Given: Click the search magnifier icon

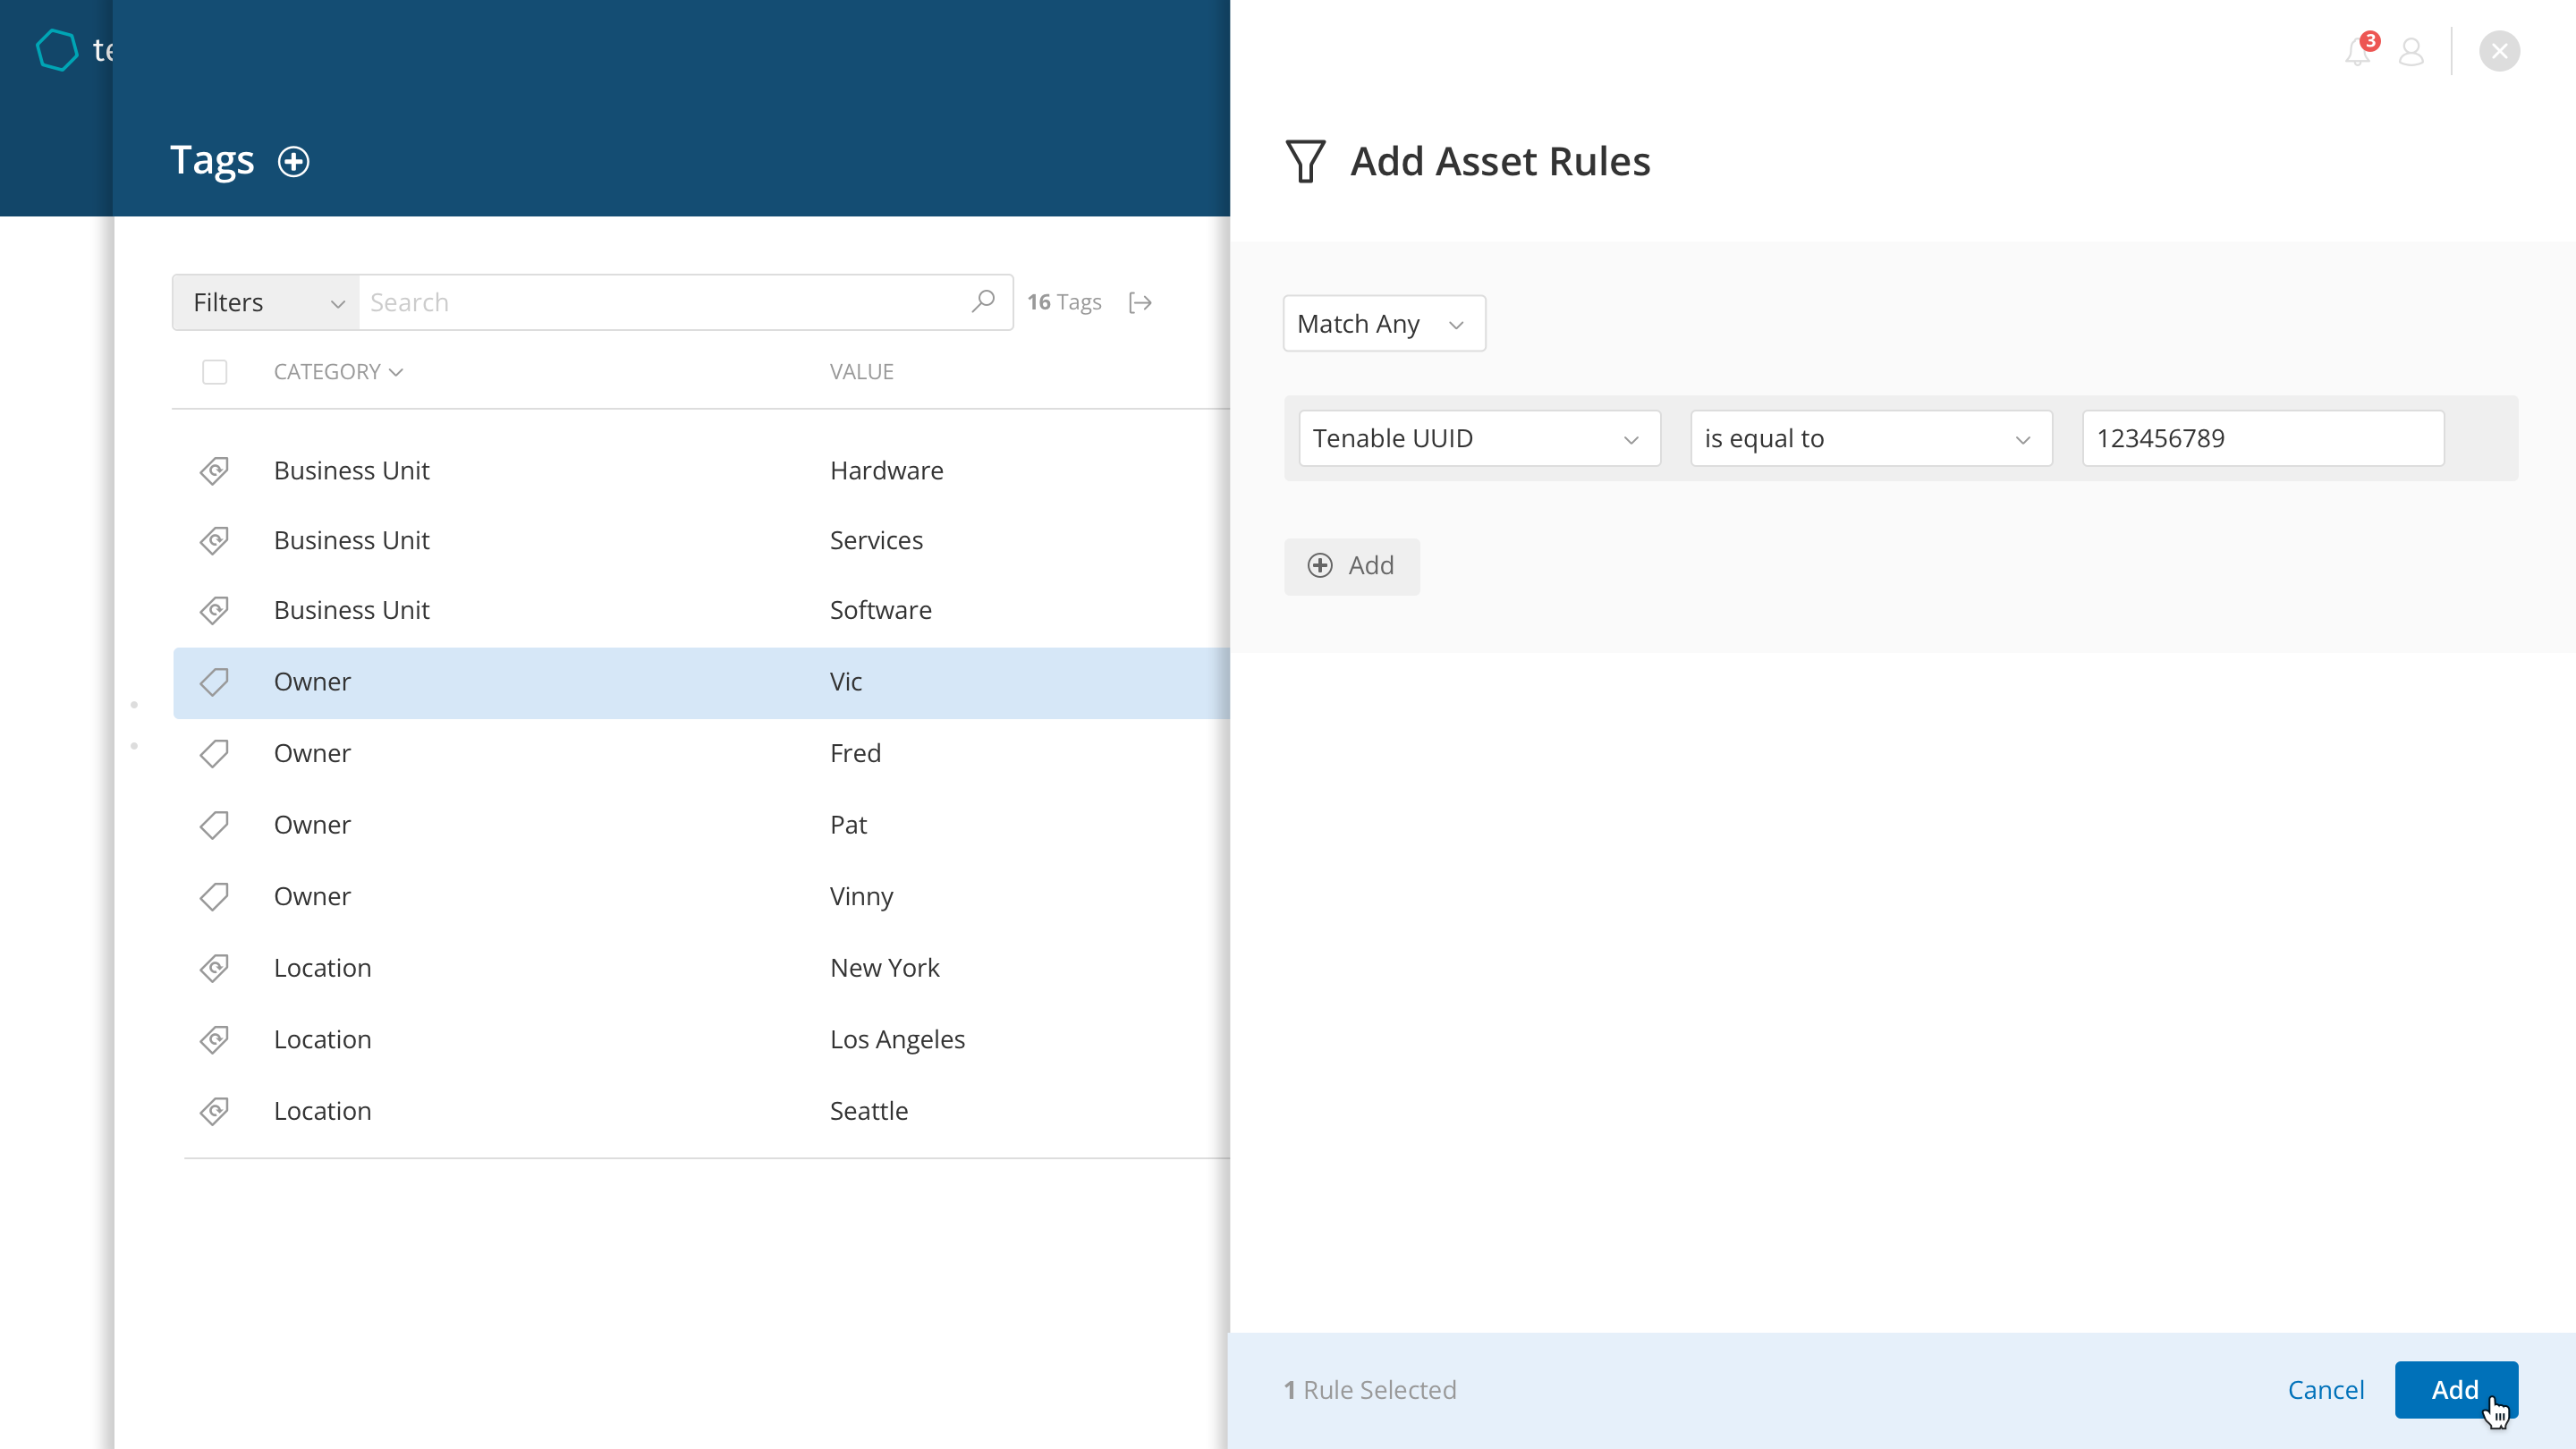Looking at the screenshot, I should tap(983, 301).
